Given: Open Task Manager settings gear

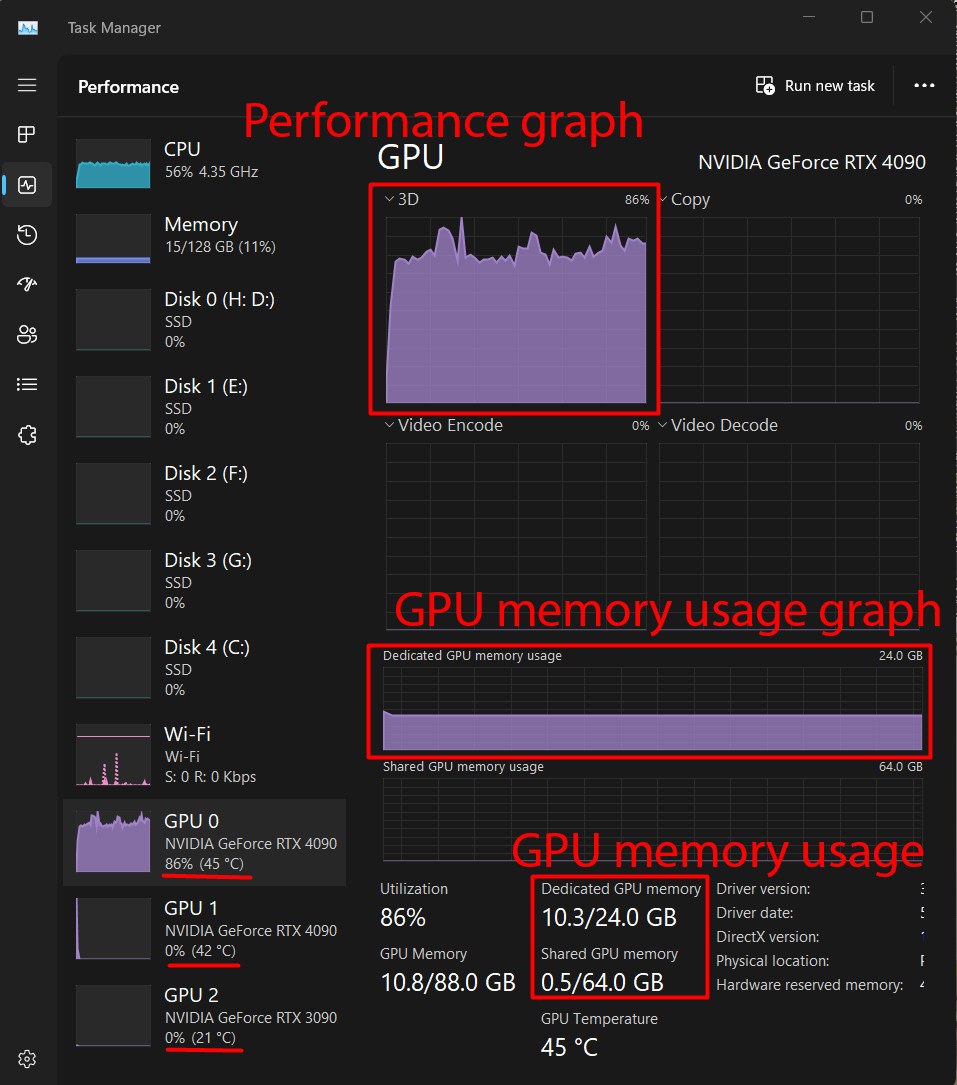Looking at the screenshot, I should [x=27, y=1059].
